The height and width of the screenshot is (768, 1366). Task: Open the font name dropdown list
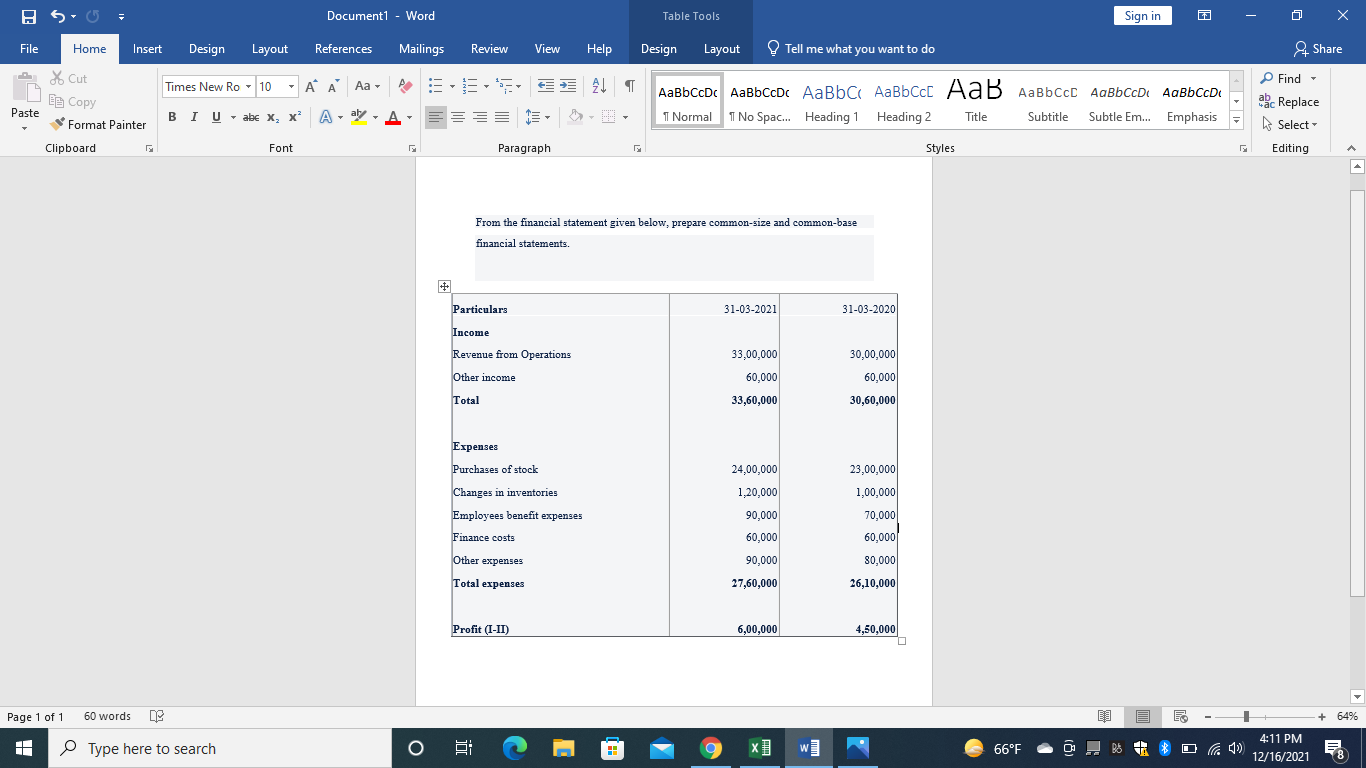[246, 86]
